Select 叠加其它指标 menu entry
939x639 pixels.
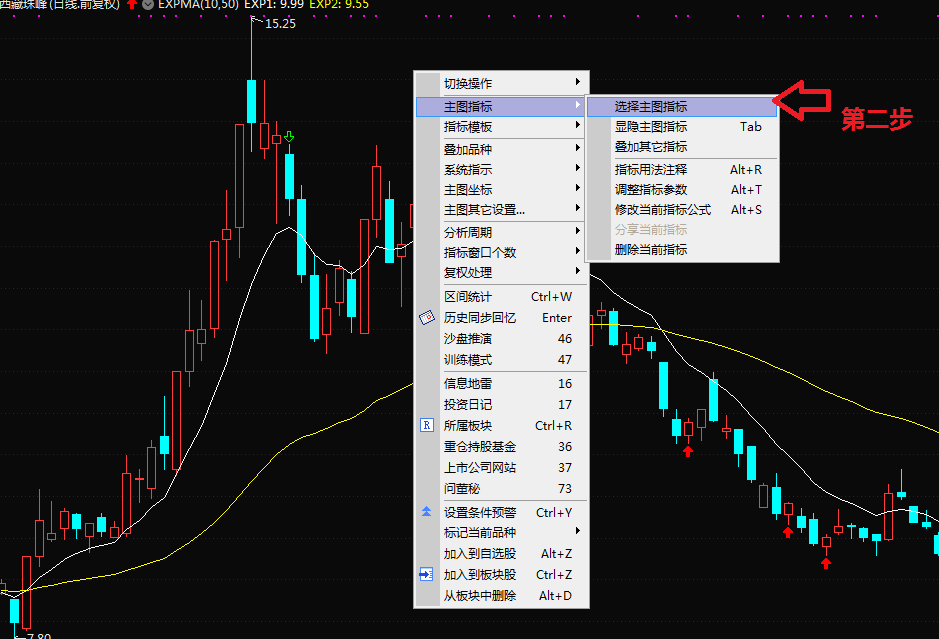[x=682, y=147]
